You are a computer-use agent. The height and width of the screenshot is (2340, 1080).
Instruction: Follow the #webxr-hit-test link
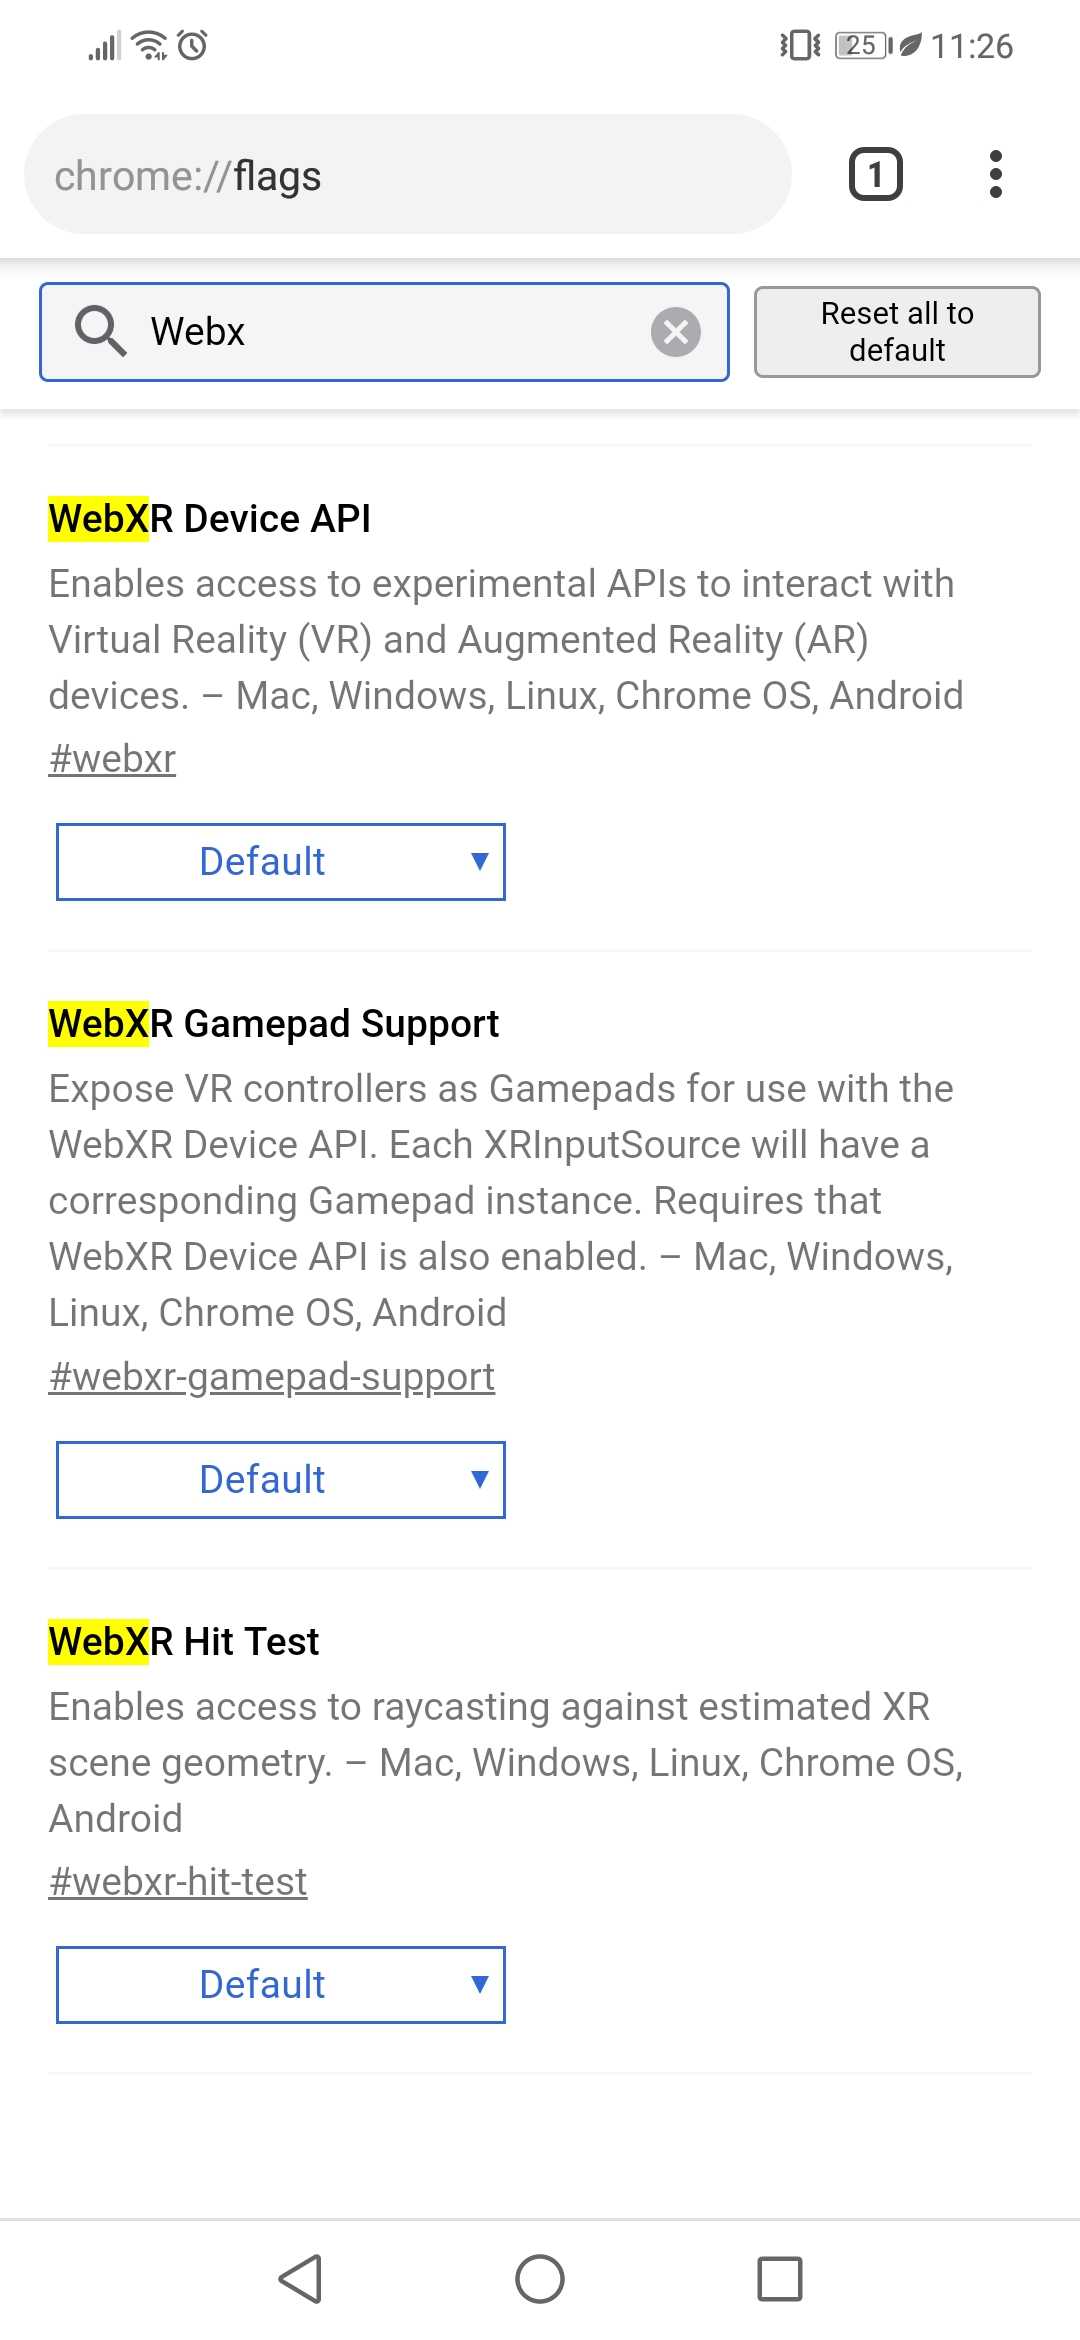177,1880
